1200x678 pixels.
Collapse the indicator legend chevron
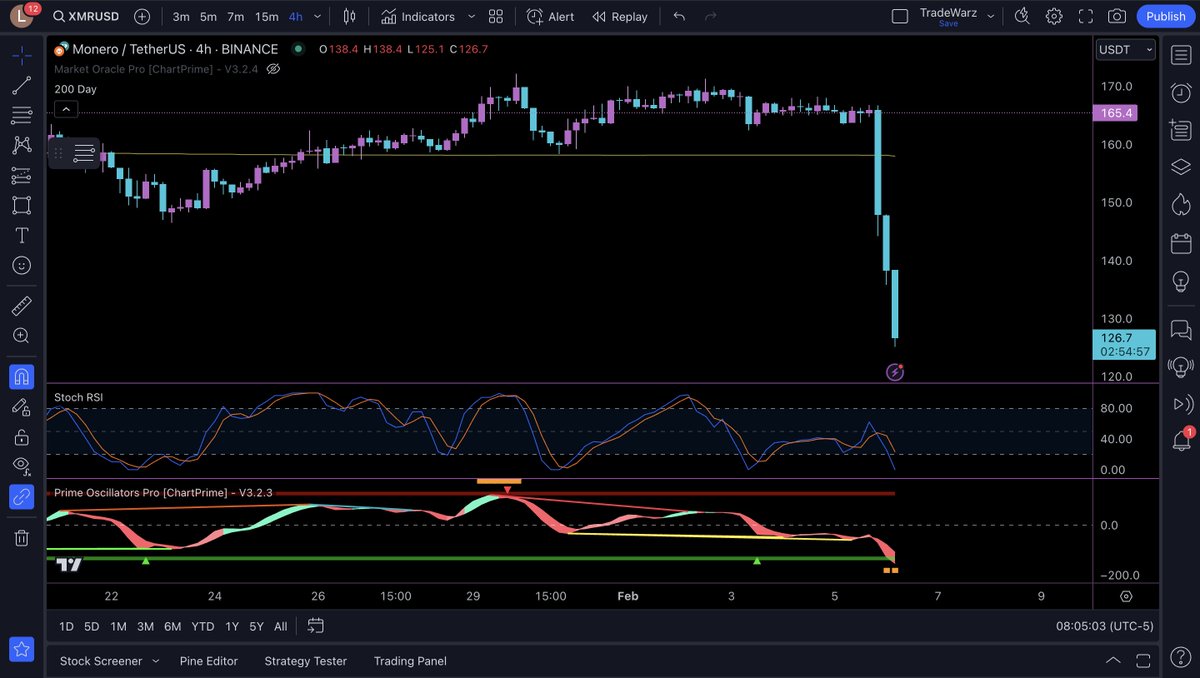(x=65, y=109)
